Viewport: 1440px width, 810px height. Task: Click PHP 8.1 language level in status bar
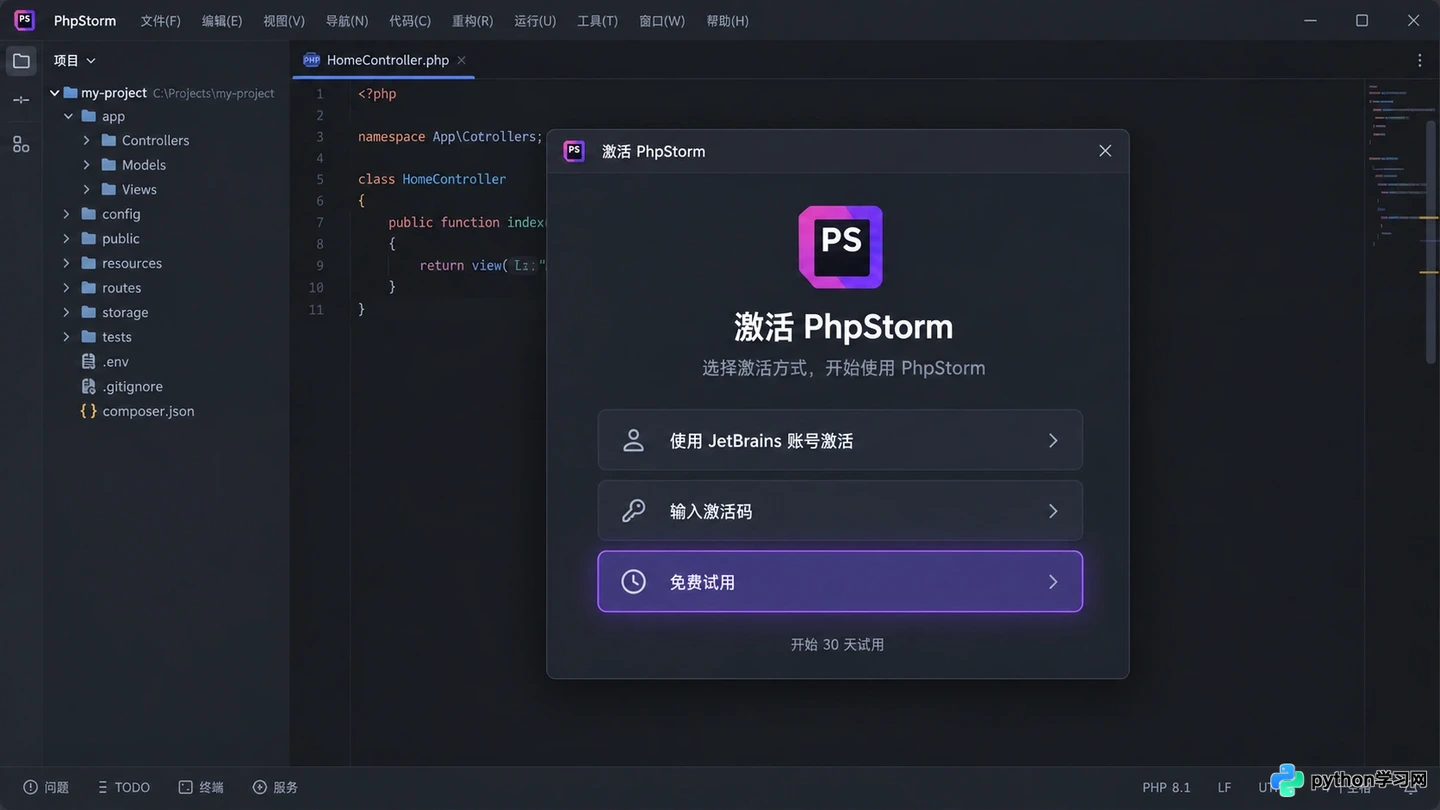(1166, 787)
